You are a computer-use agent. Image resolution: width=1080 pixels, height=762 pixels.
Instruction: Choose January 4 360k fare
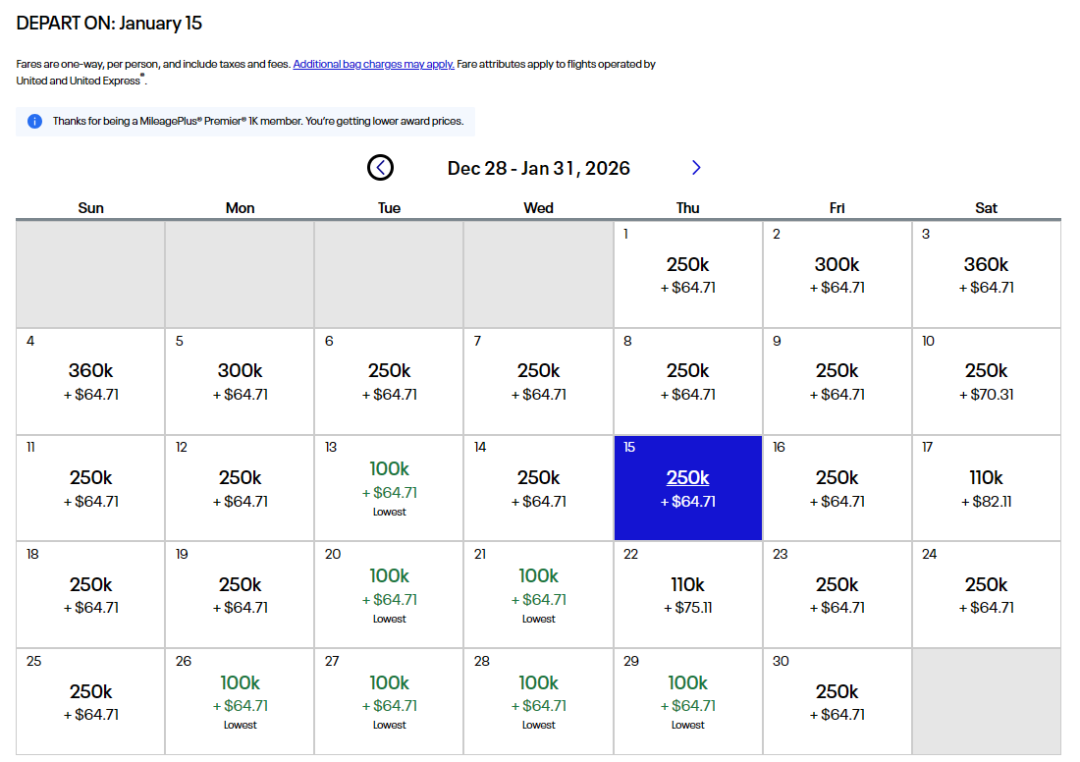(91, 381)
